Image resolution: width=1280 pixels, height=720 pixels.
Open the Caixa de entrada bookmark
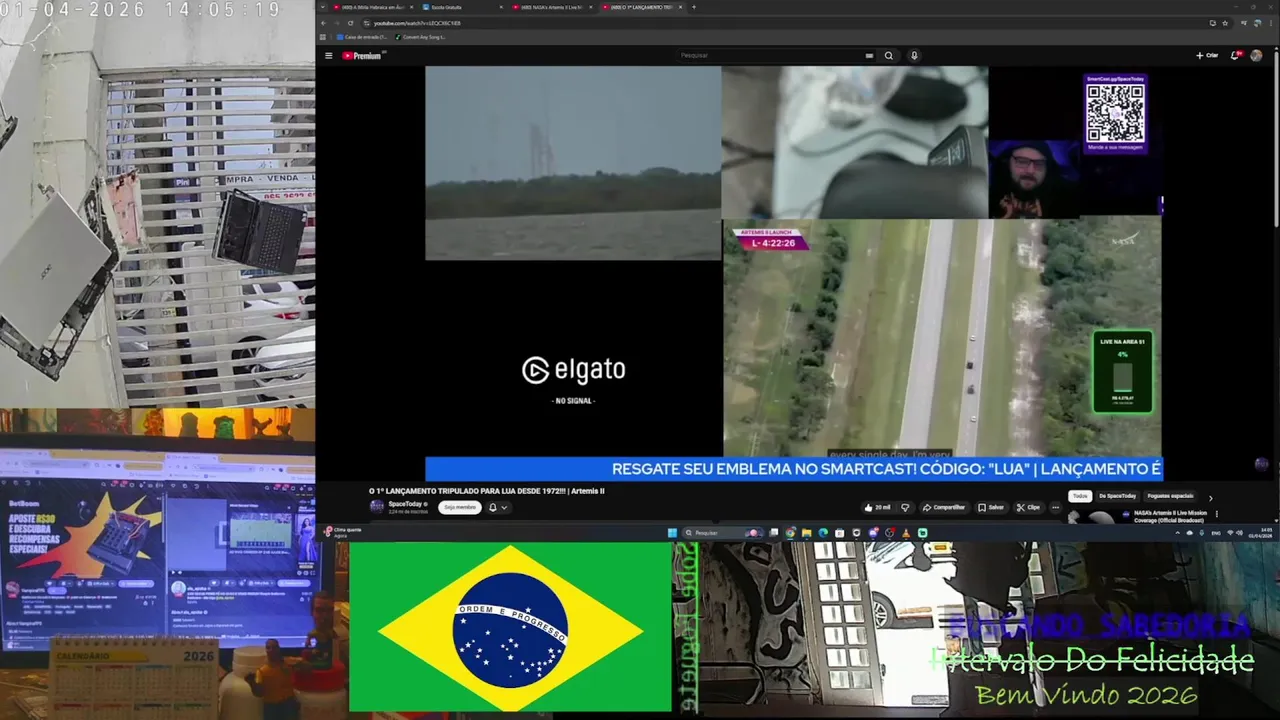363,37
